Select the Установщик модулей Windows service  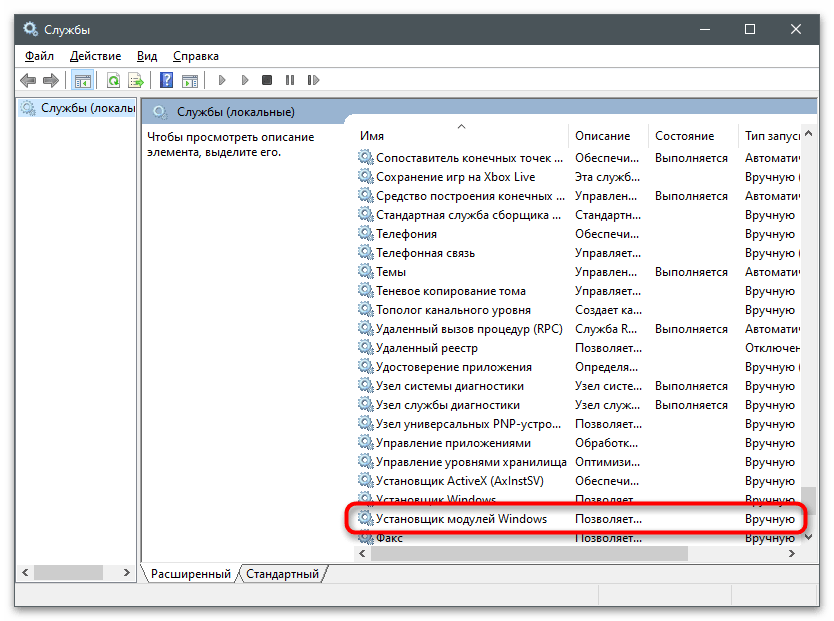tap(461, 519)
